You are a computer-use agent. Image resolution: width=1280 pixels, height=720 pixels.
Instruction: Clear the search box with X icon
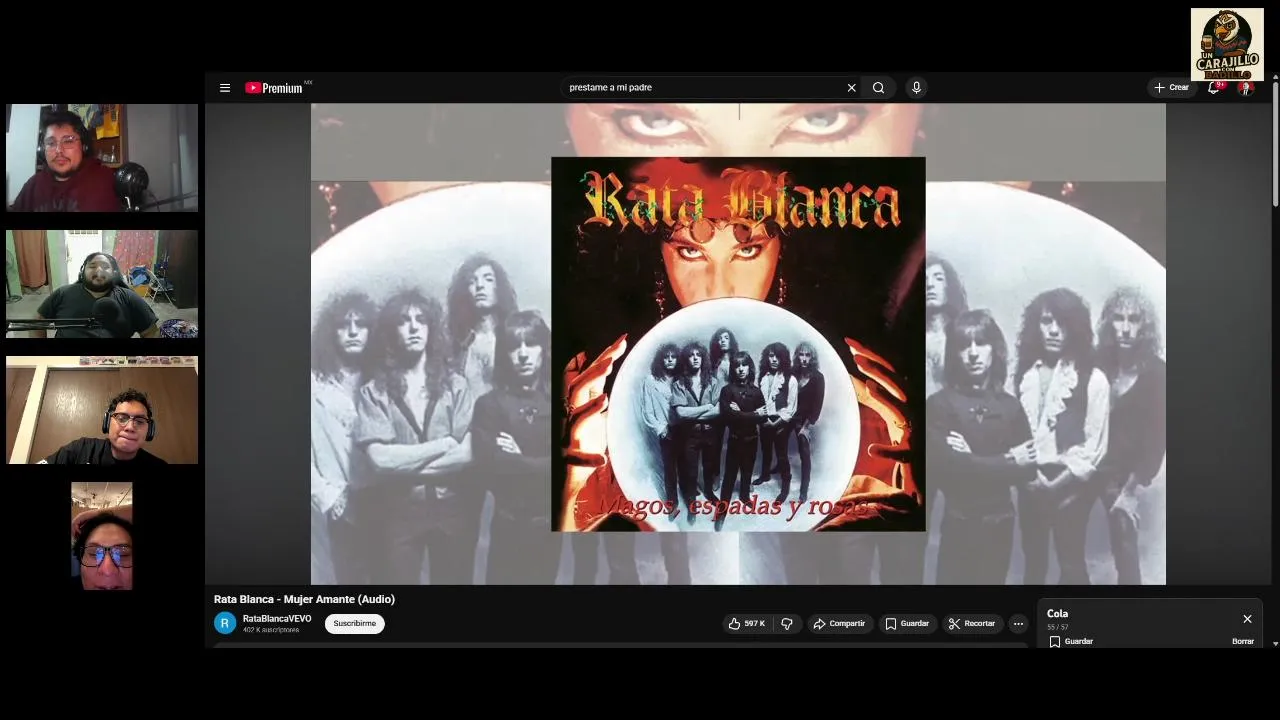tap(852, 88)
